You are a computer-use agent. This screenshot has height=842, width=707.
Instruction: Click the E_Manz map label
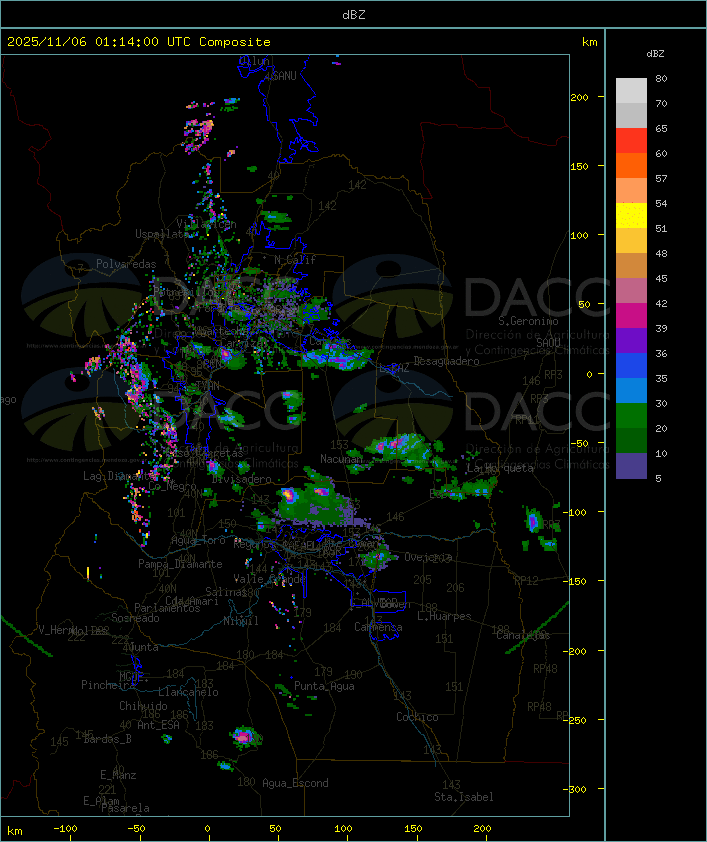[118, 775]
